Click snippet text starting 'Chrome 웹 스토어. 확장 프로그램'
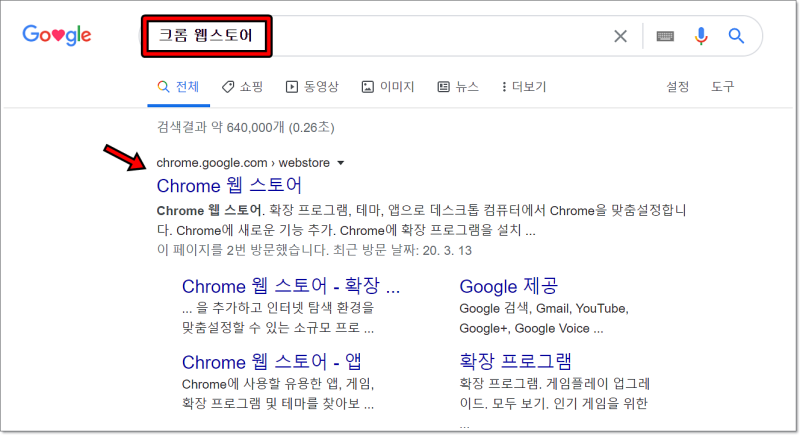 coord(421,220)
